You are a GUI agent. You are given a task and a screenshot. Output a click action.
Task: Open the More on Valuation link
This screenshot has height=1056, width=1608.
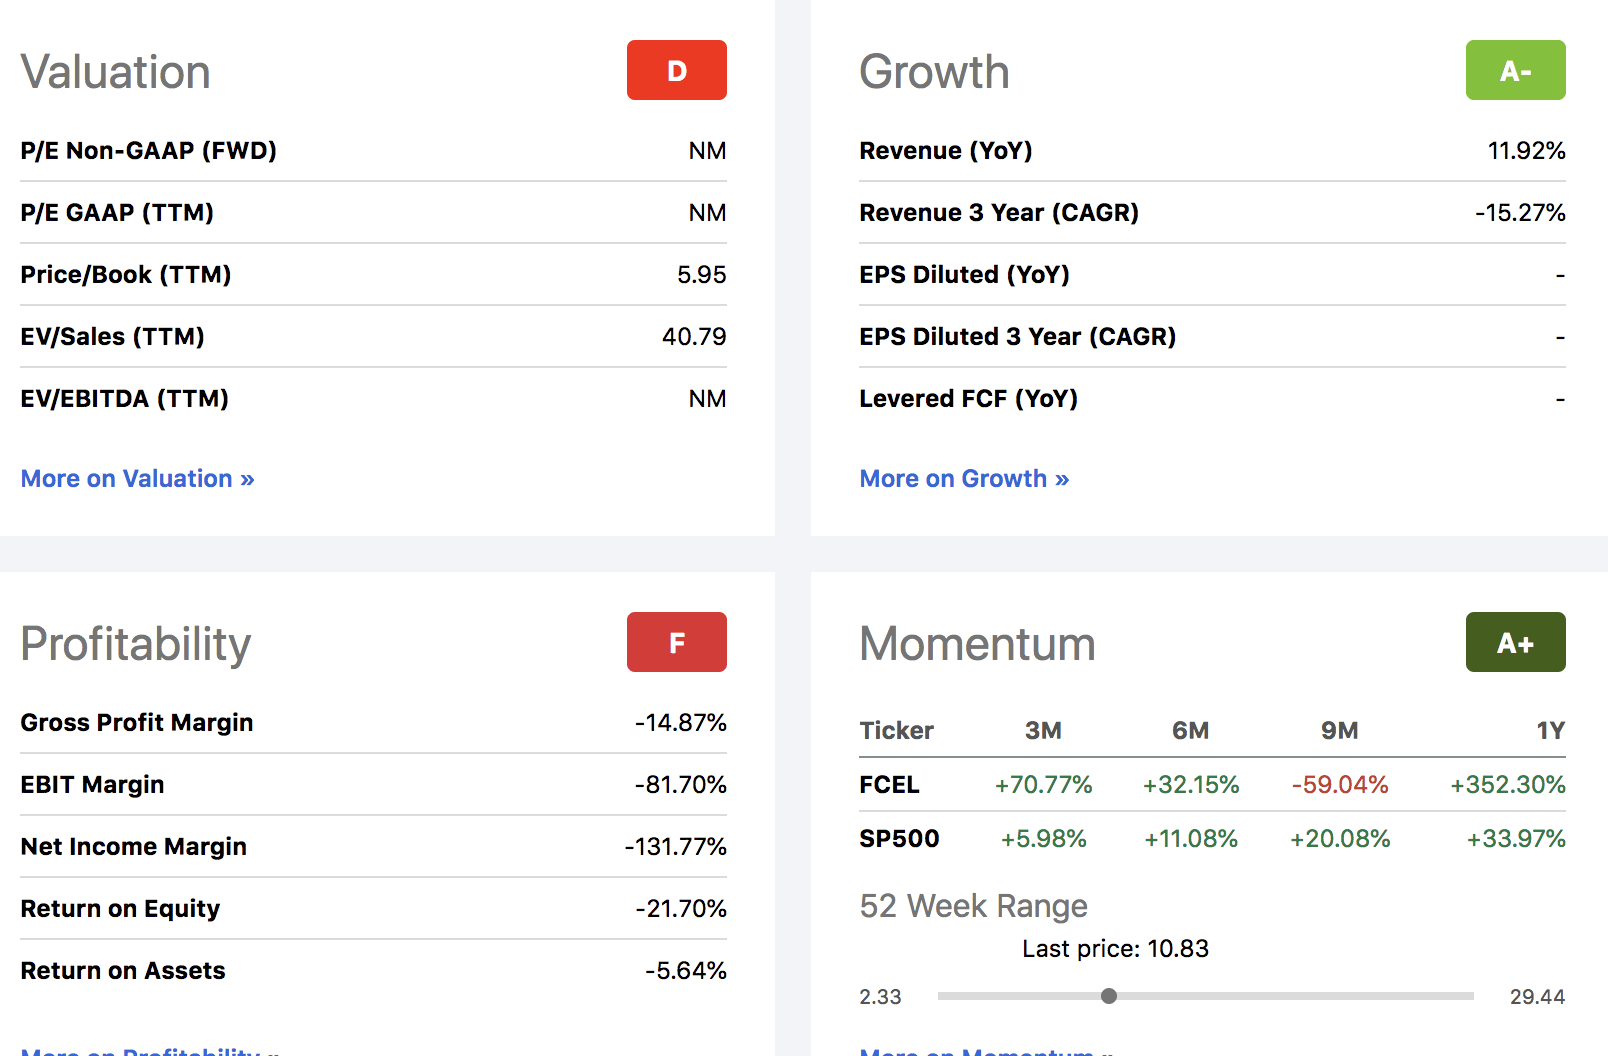pos(138,479)
